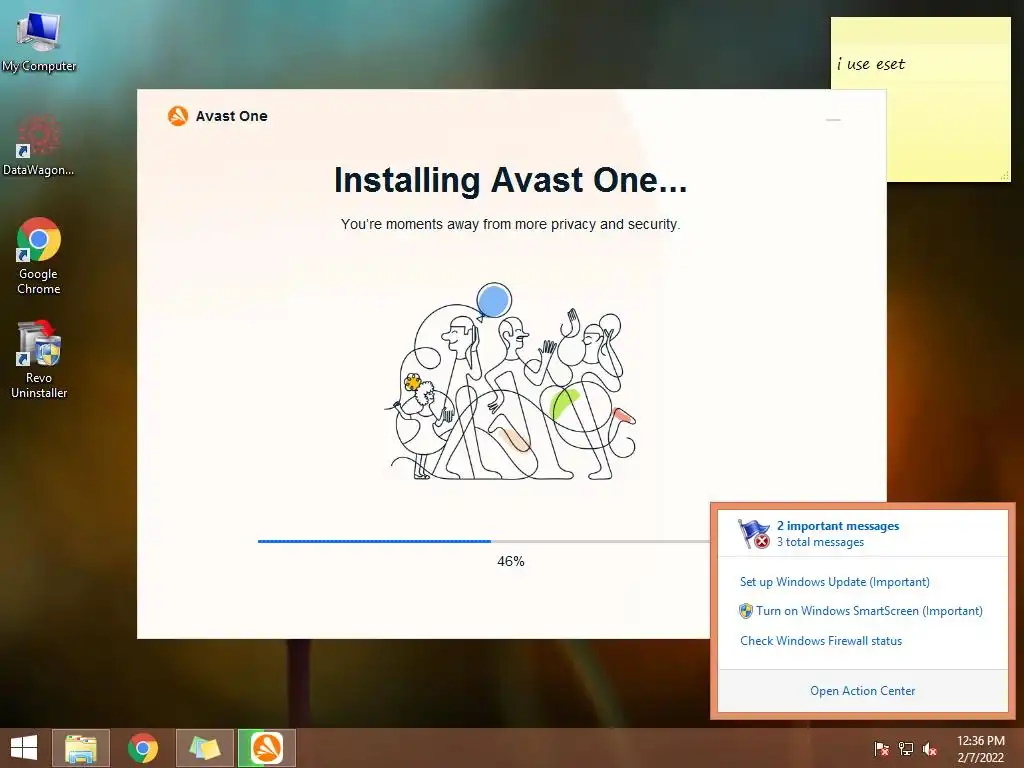This screenshot has width=1024, height=768.
Task: Click the Action Center flag with red X icon
Action: point(754,534)
